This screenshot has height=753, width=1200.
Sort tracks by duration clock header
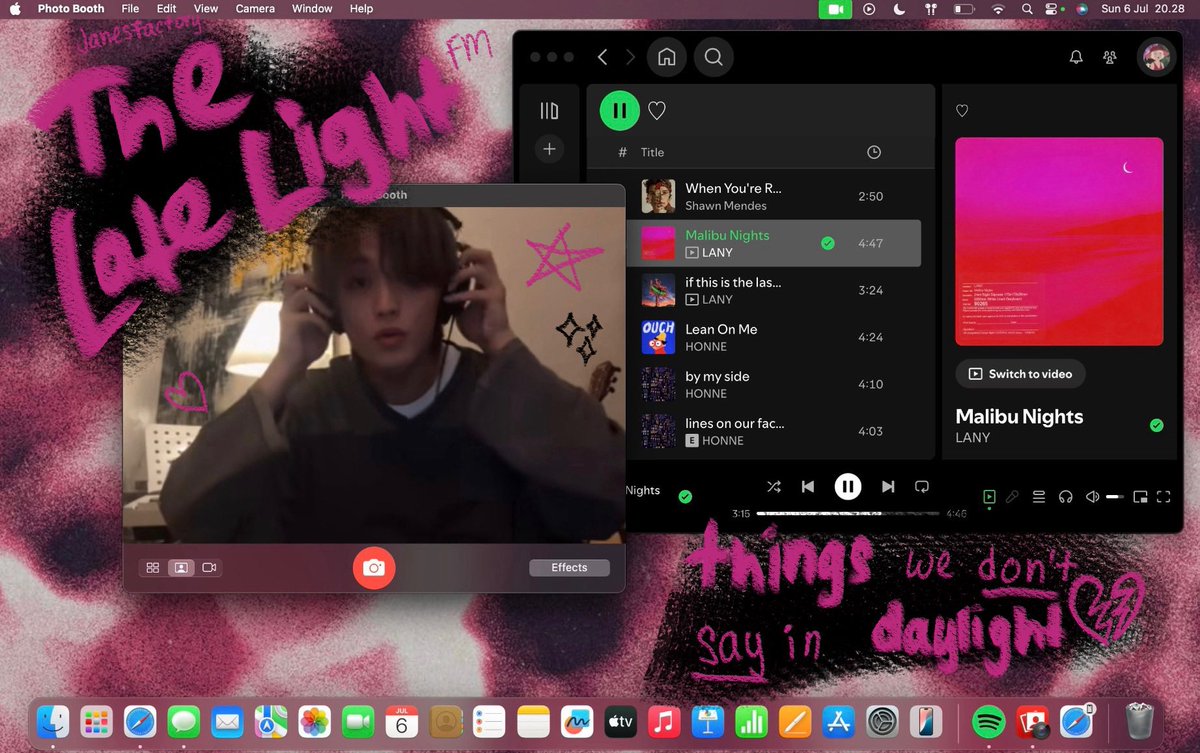pos(873,152)
